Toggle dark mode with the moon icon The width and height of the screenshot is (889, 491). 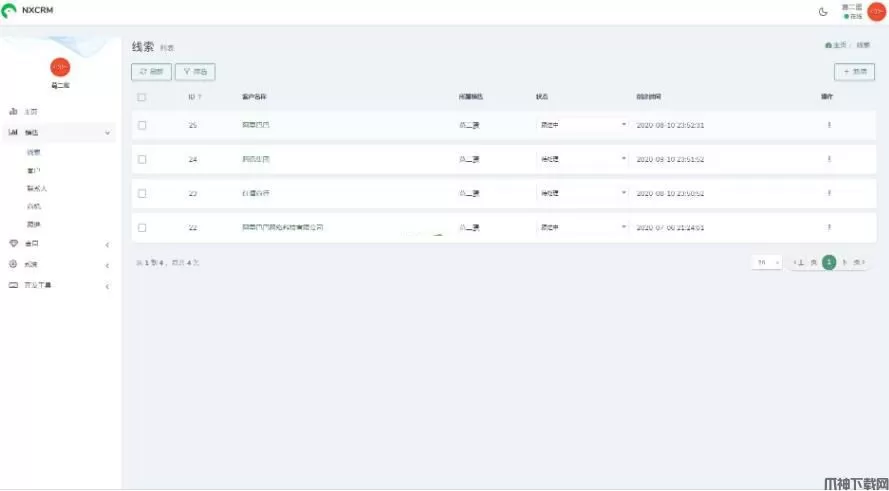(x=823, y=12)
